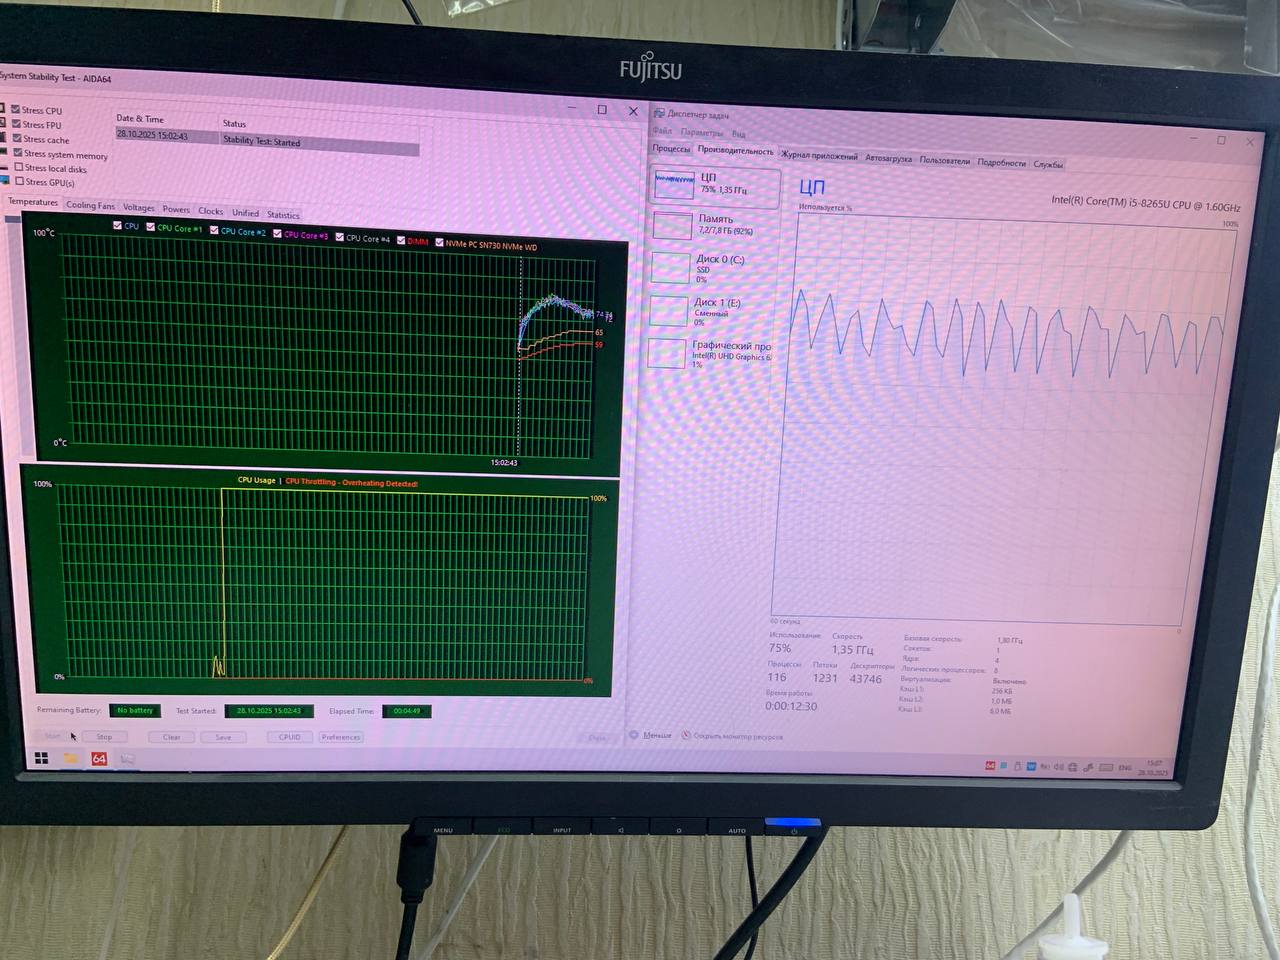Uncheck the Stress CPU checkbox
This screenshot has height=960, width=1280.
coord(16,109)
